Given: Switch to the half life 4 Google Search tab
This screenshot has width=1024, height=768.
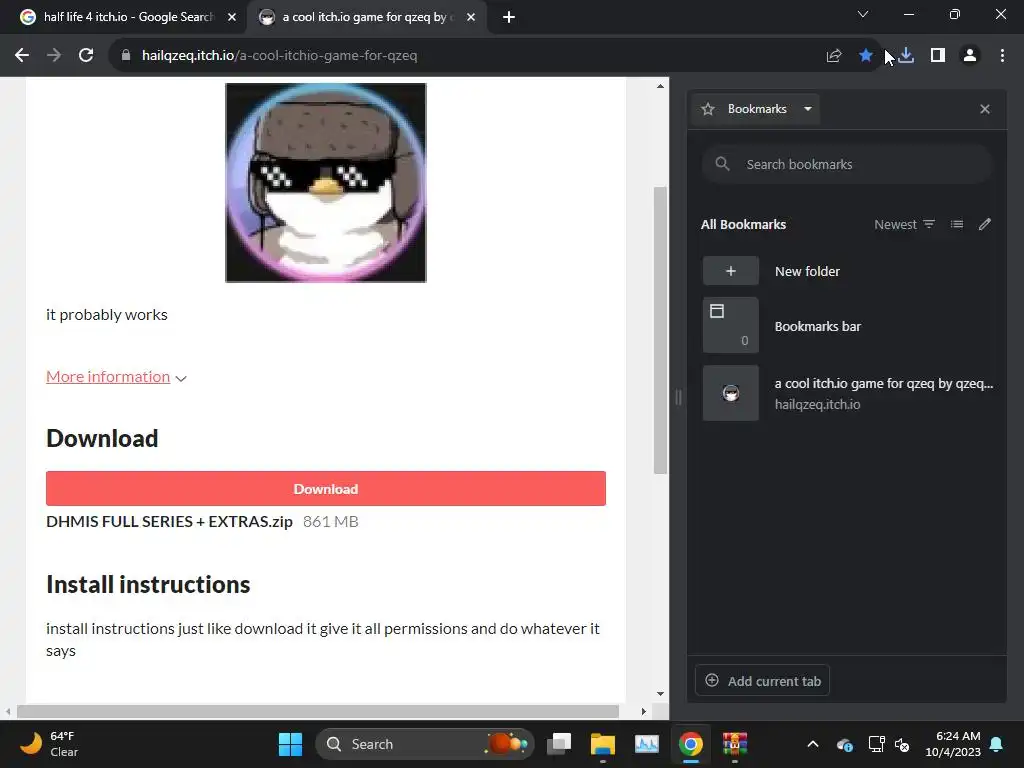Looking at the screenshot, I should 128,17.
